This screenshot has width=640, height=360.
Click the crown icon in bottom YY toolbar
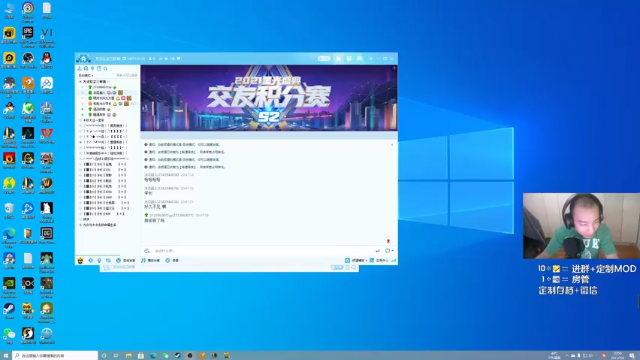[x=80, y=260]
